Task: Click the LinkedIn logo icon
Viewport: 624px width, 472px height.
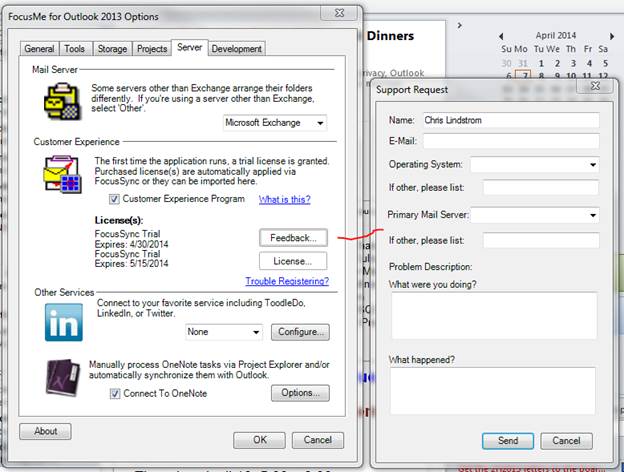Action: [x=64, y=322]
